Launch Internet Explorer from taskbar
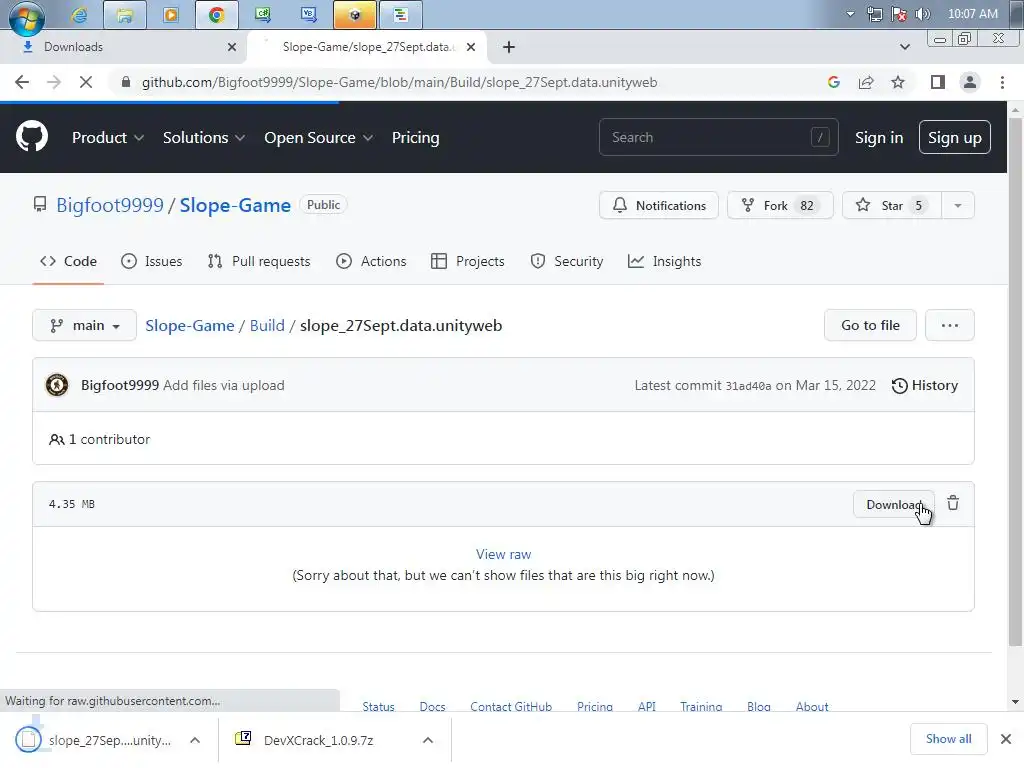This screenshot has height=768, width=1024. pos(79,14)
